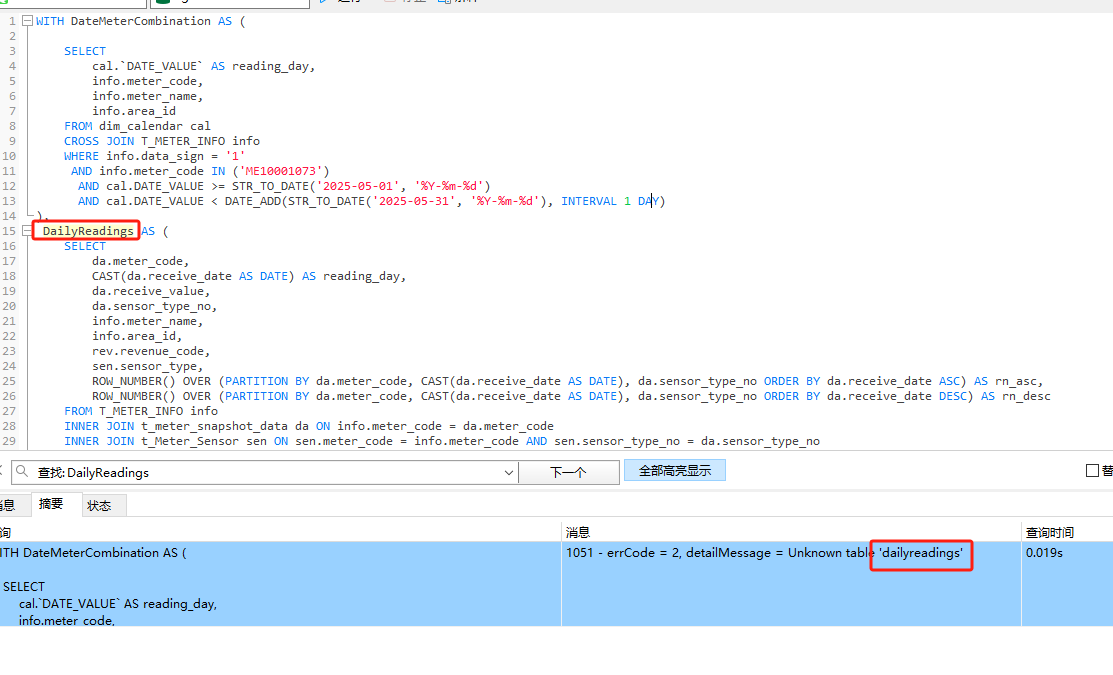Switch to the 信息 results tab
Viewport: 1113px width, 675px height.
8,506
